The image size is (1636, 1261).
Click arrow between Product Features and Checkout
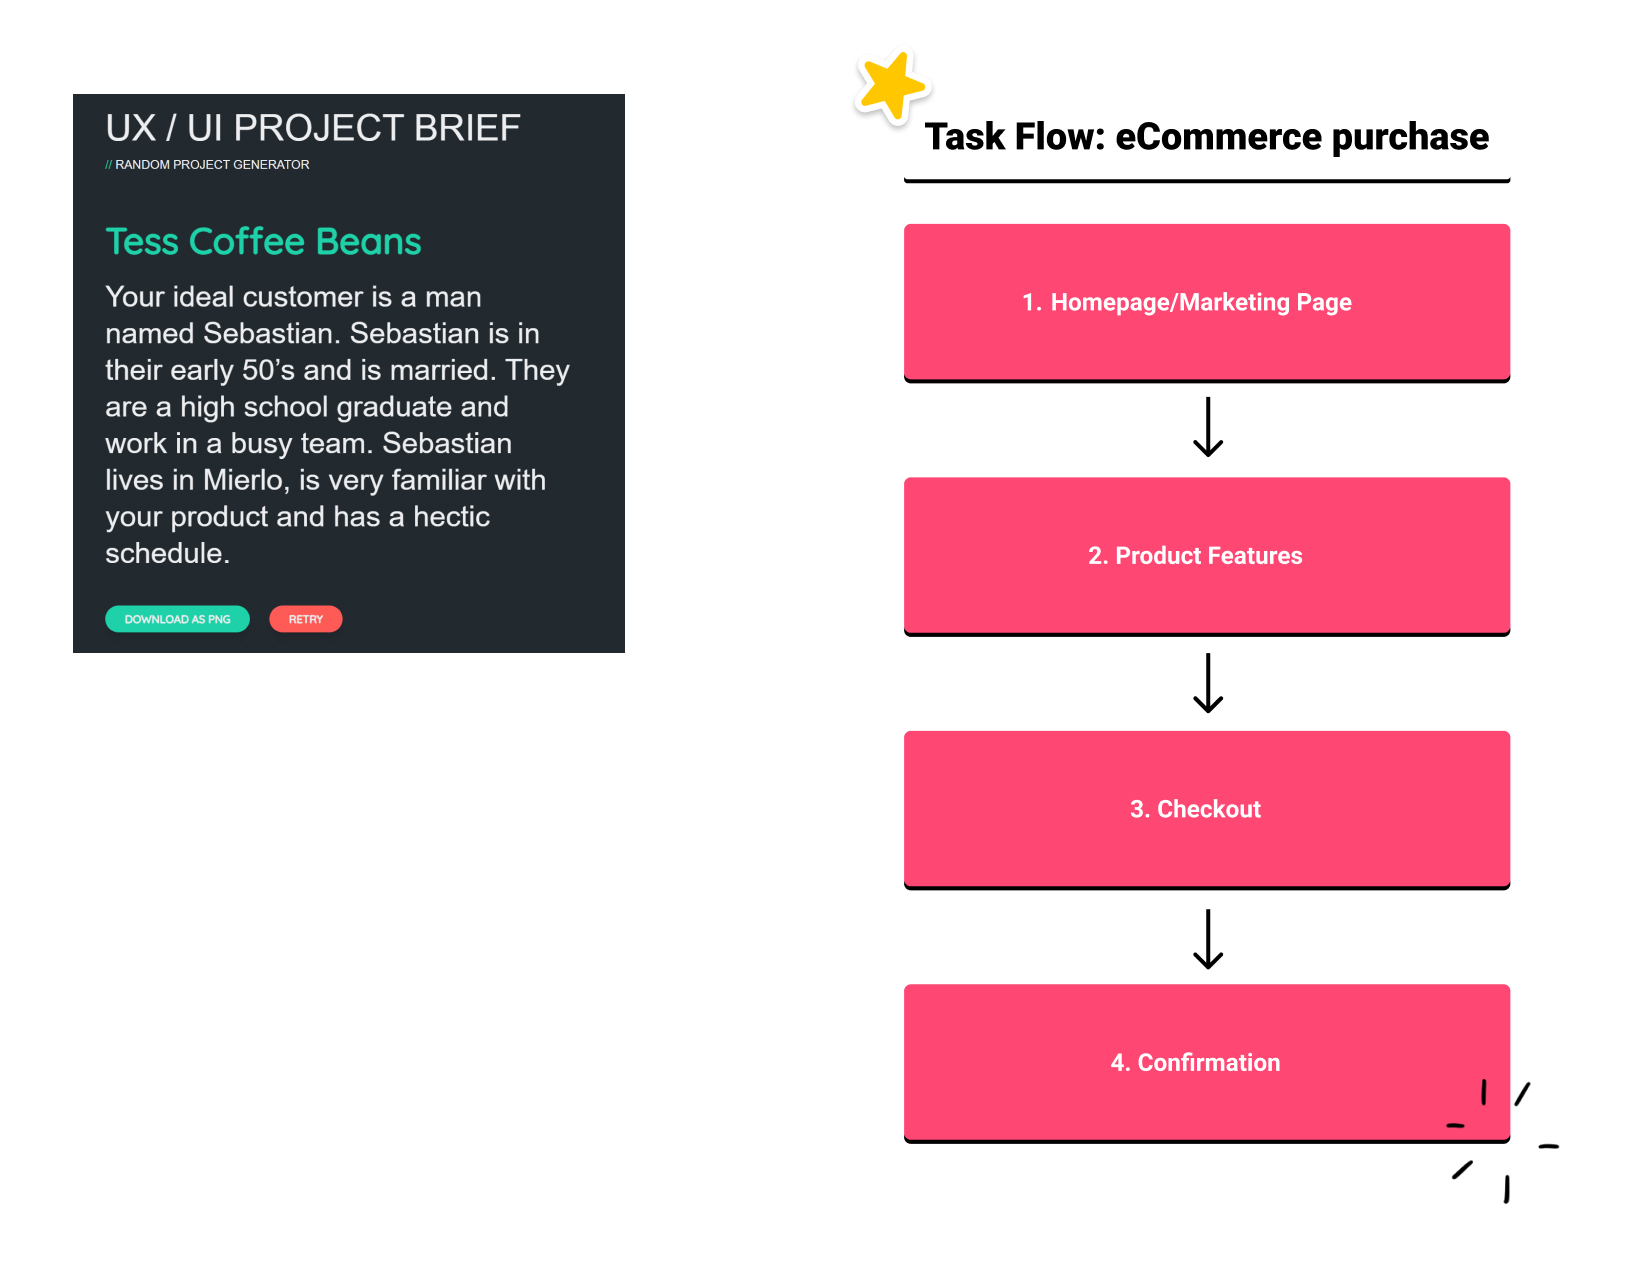point(1208,683)
